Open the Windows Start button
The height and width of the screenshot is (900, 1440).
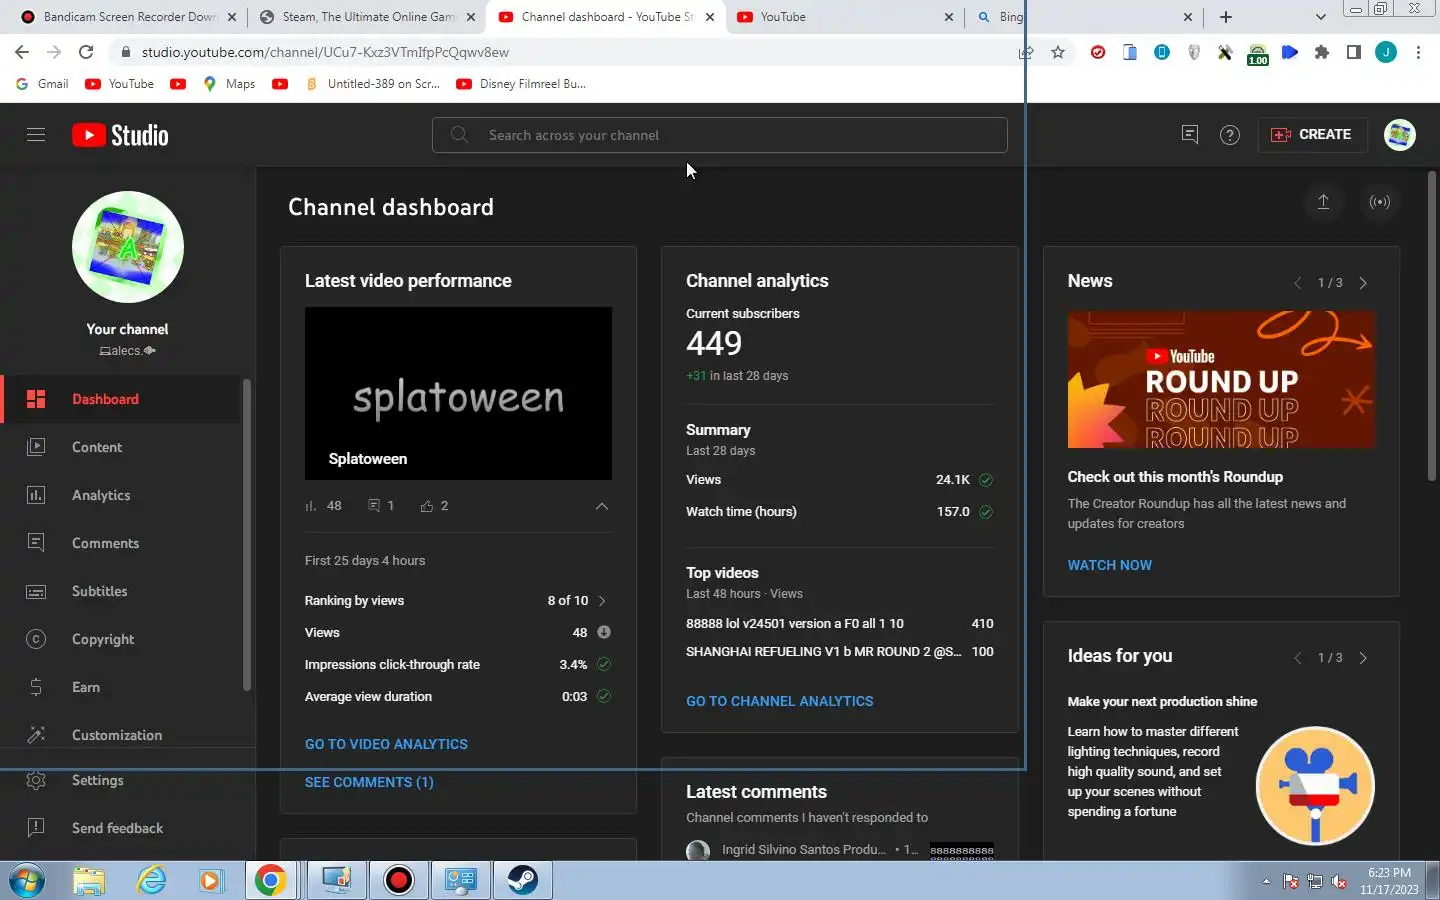[27, 881]
